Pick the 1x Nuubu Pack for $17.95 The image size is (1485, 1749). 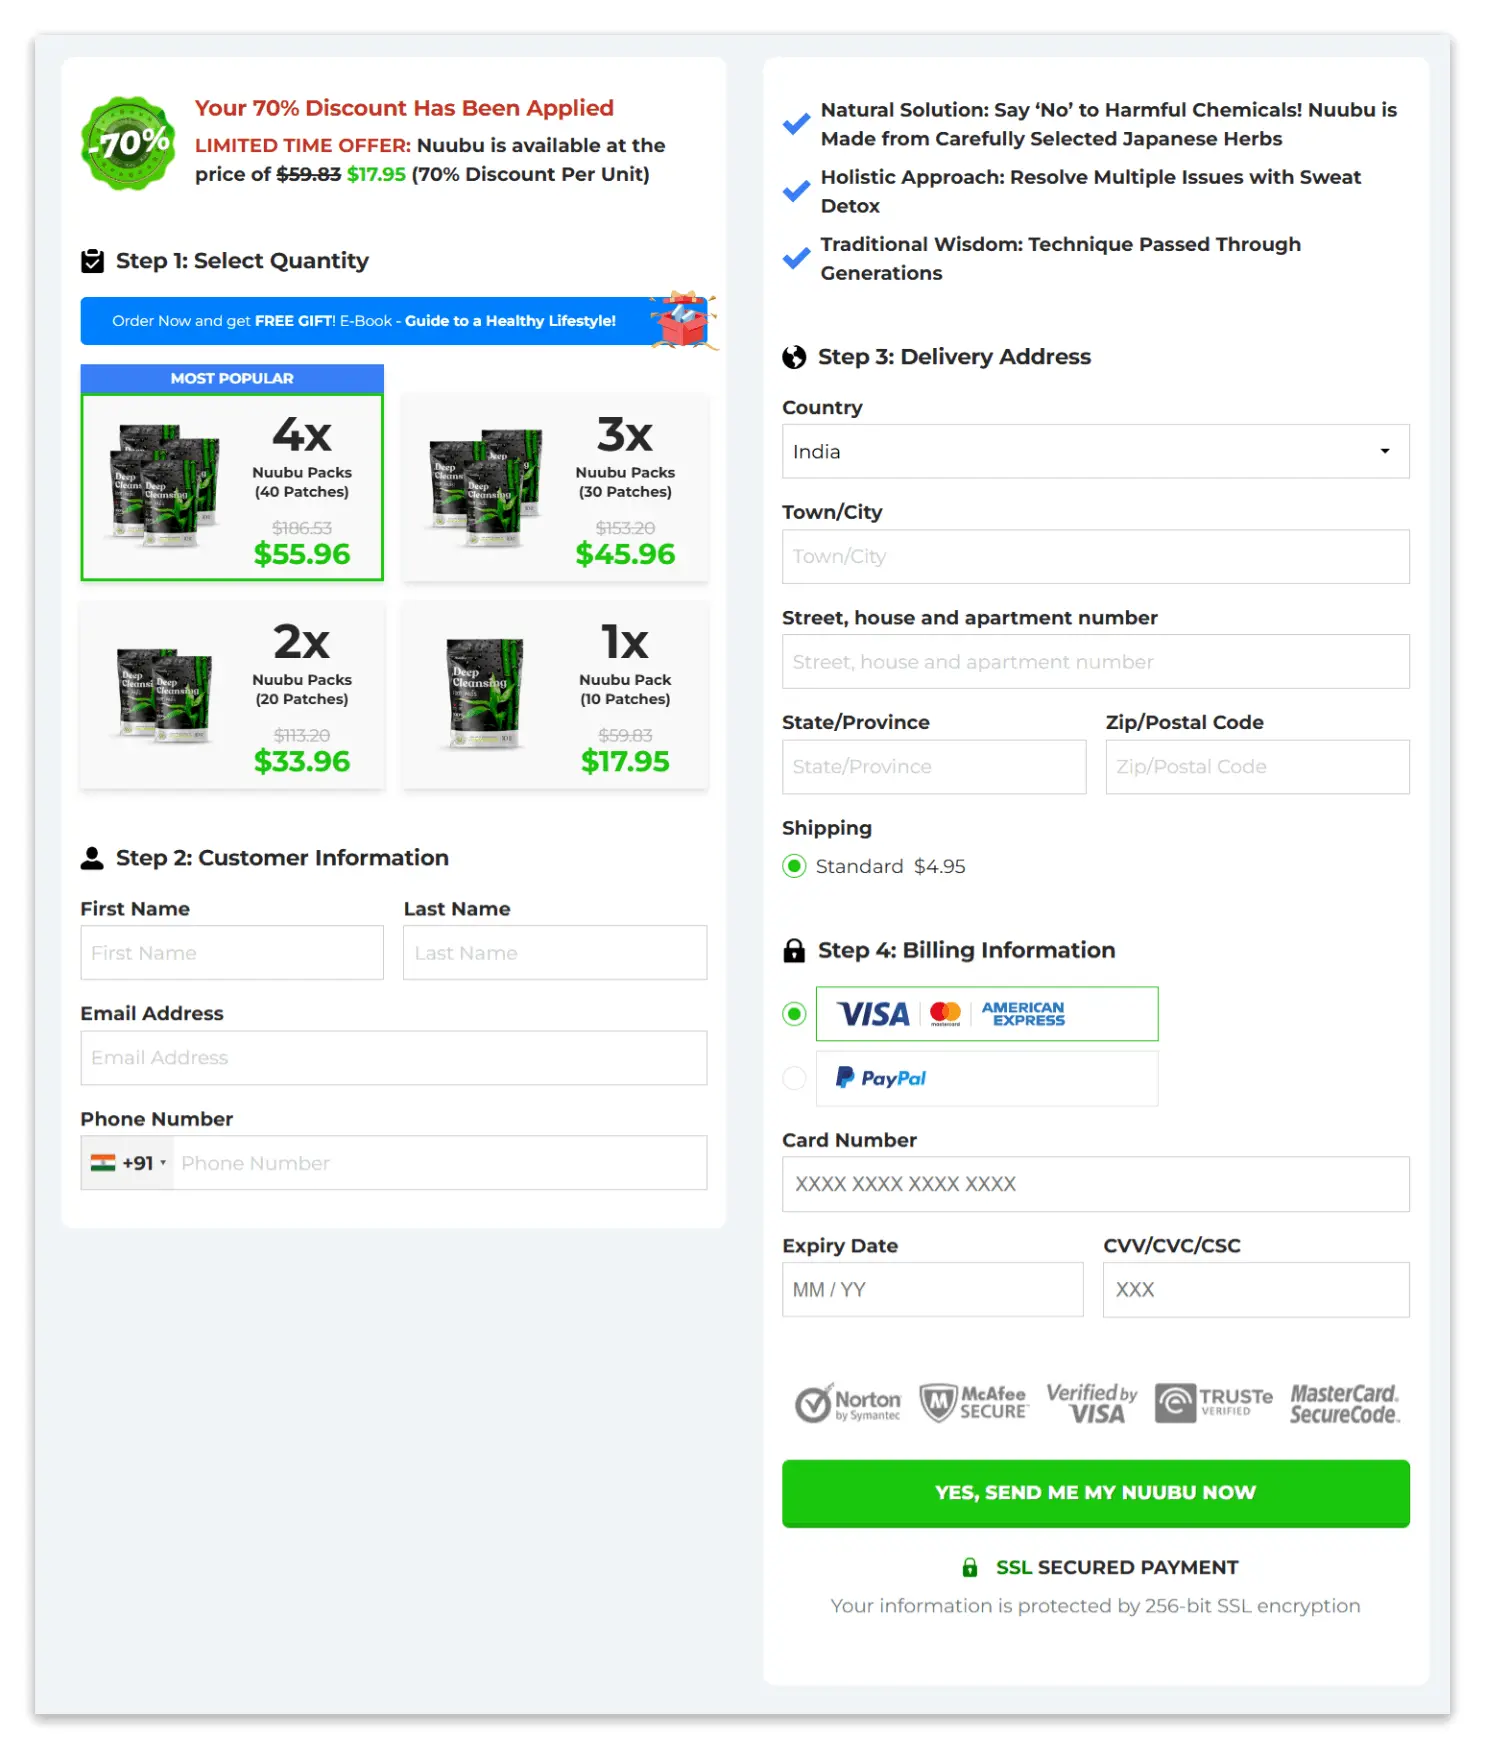555,695
